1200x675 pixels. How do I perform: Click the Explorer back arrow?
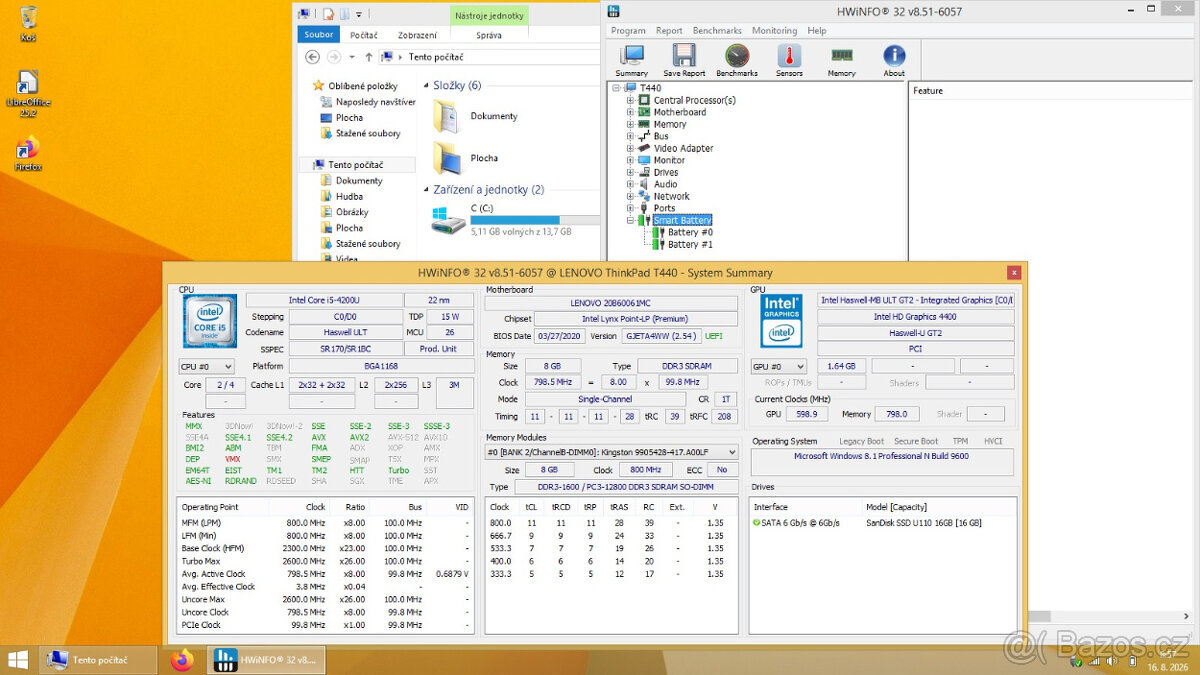(312, 57)
